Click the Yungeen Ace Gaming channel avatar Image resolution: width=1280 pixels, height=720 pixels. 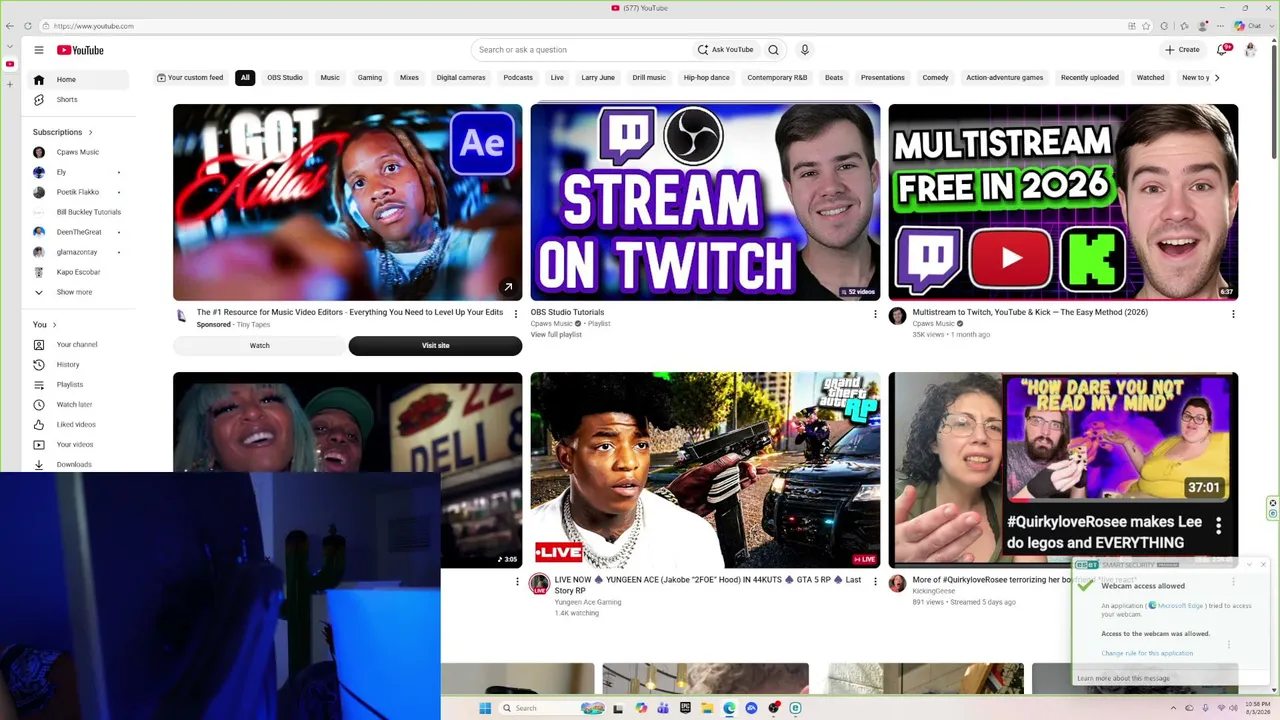pos(539,584)
